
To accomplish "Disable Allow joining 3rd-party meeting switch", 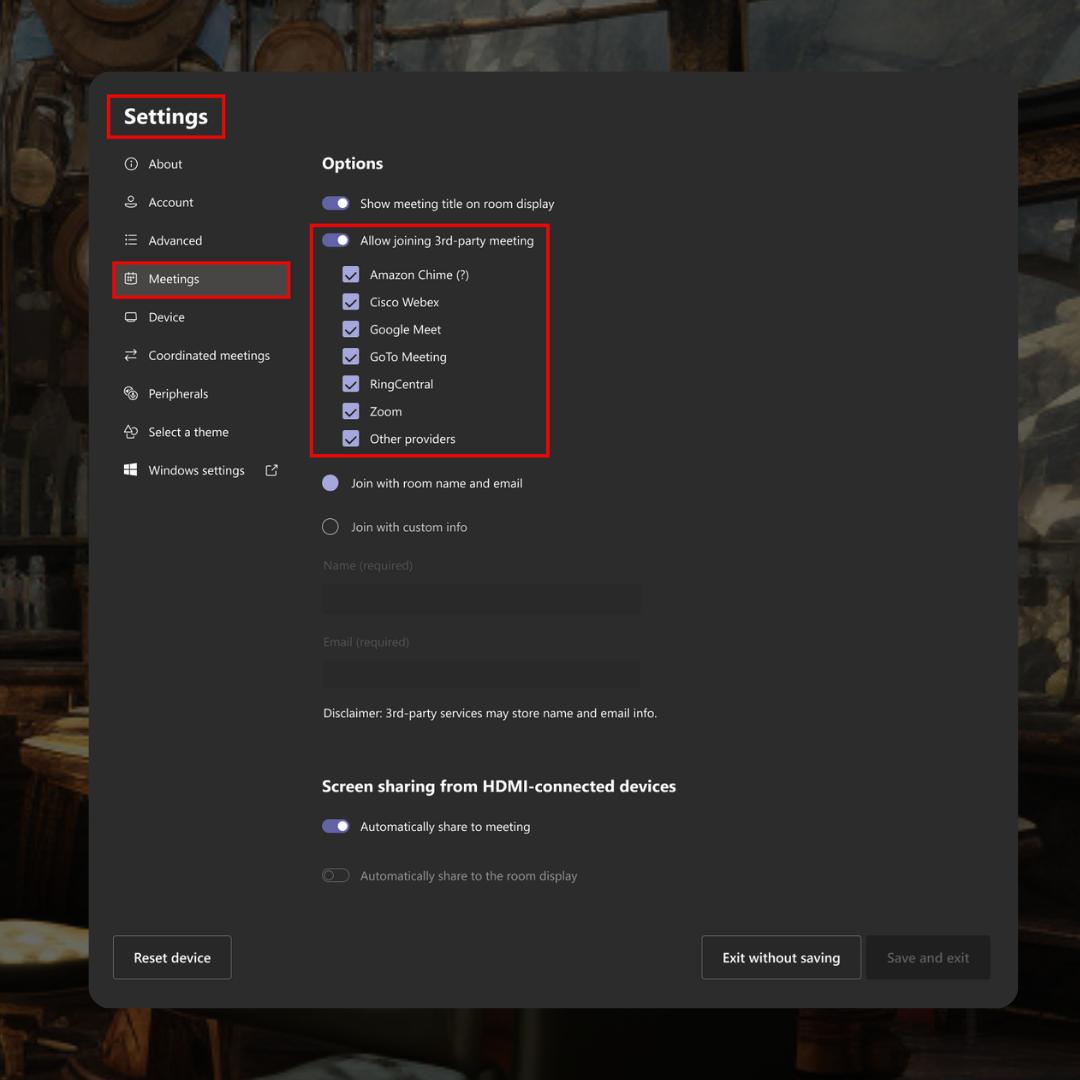I will click(x=336, y=240).
